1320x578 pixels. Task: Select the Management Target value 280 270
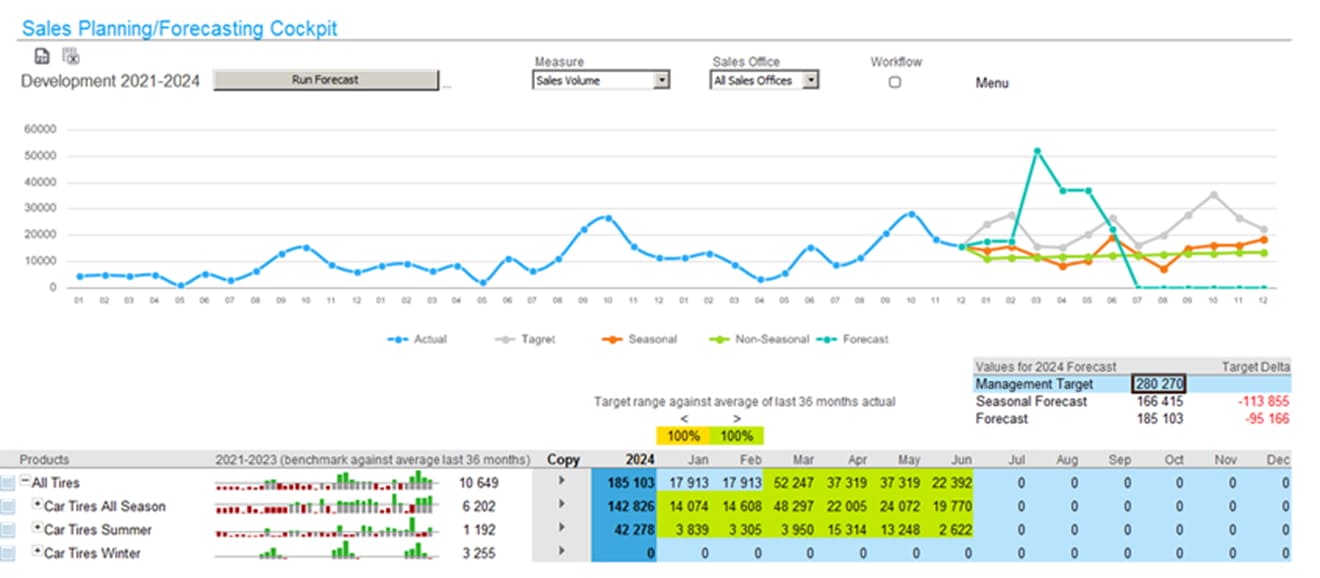(x=1158, y=384)
